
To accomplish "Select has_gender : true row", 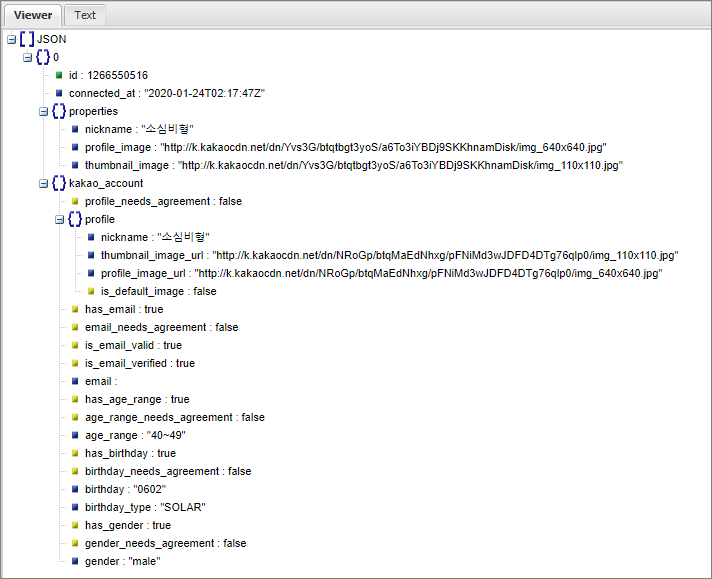I will (x=128, y=525).
